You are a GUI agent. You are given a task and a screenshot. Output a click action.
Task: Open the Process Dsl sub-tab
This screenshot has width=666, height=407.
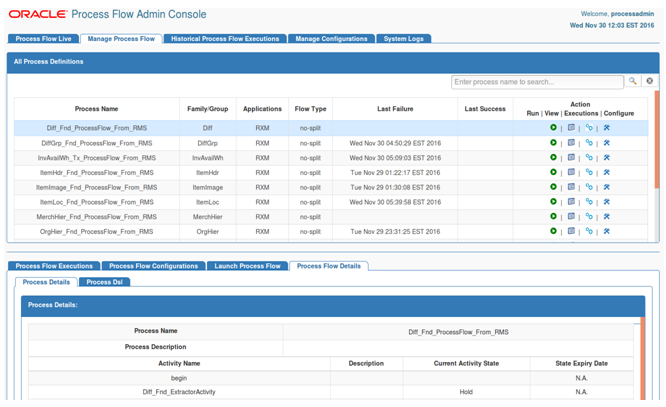pos(104,282)
